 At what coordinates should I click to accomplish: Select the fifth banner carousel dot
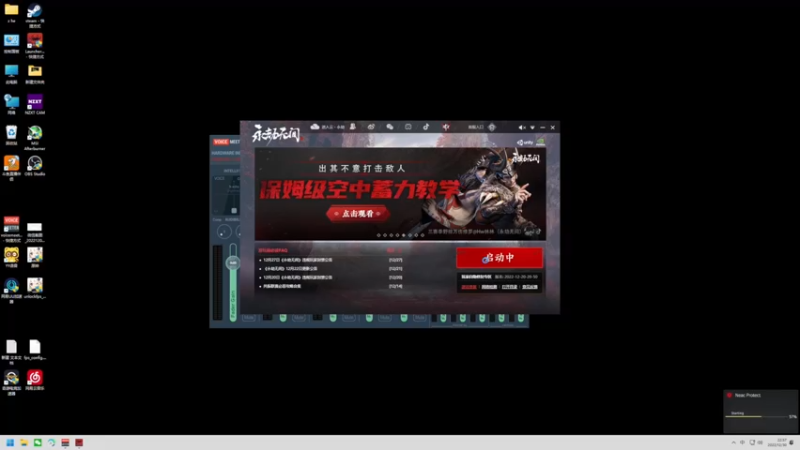(404, 235)
